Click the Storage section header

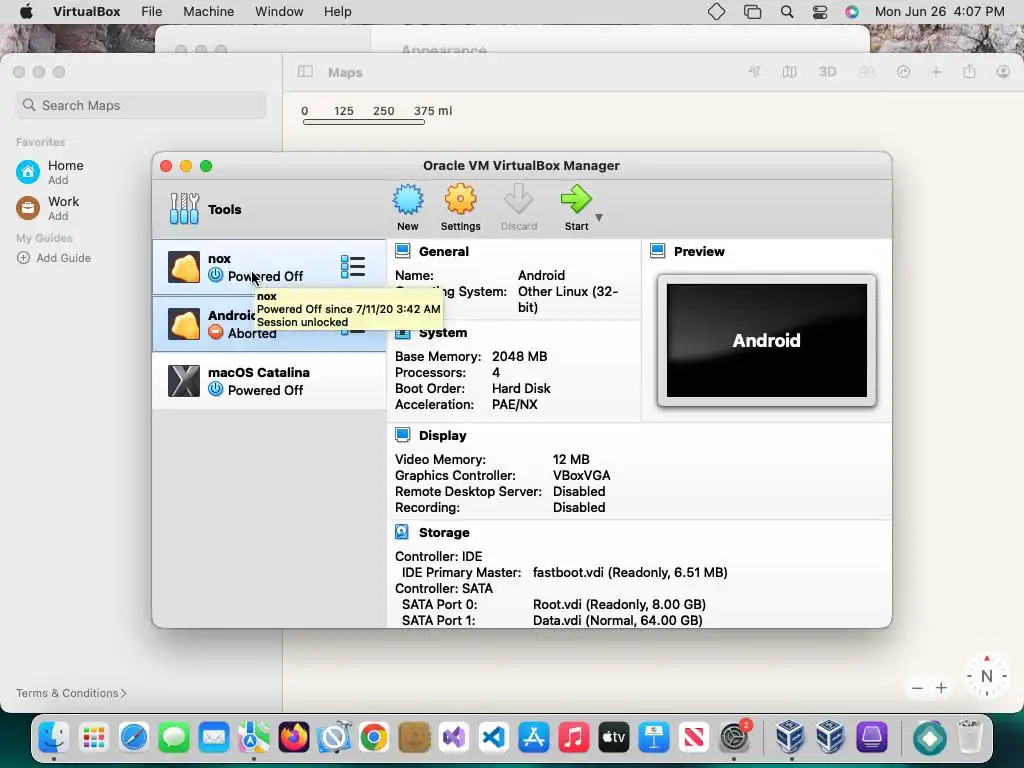click(443, 532)
